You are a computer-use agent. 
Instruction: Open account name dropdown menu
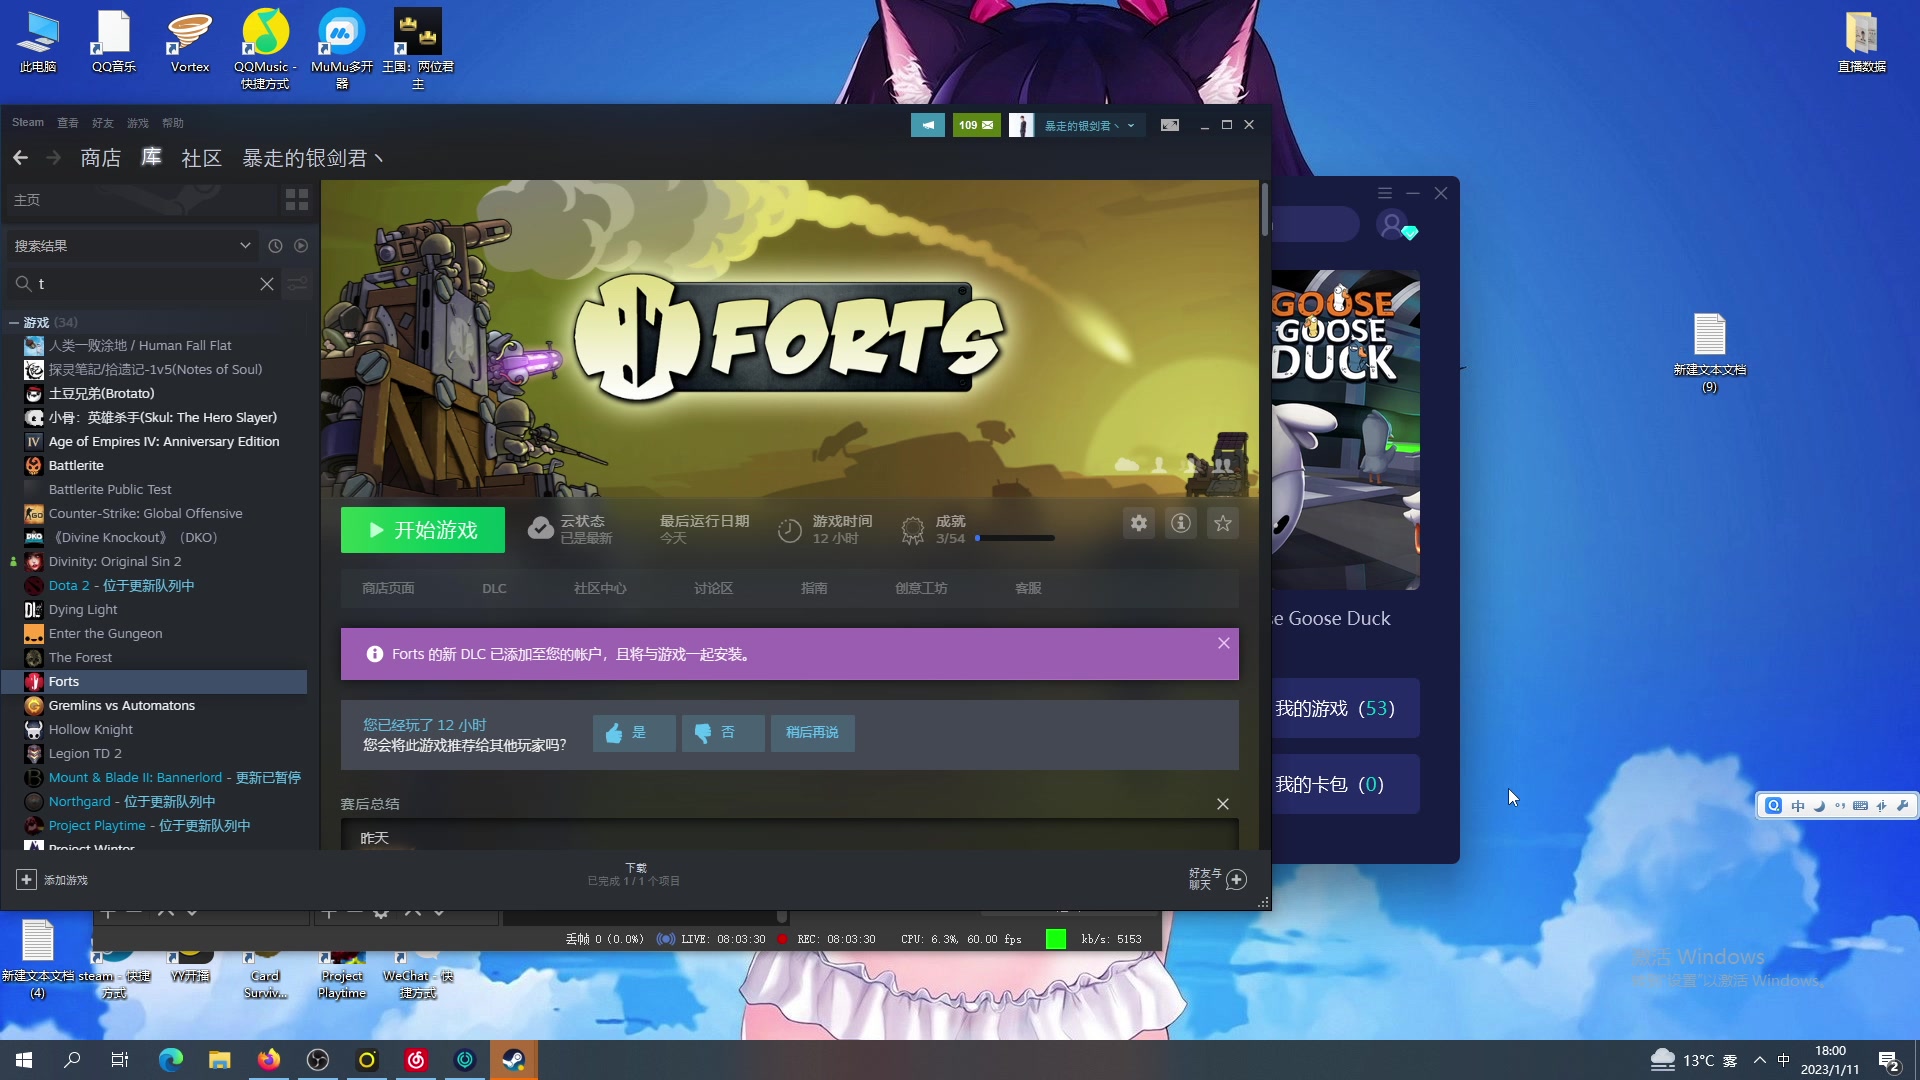1089,125
